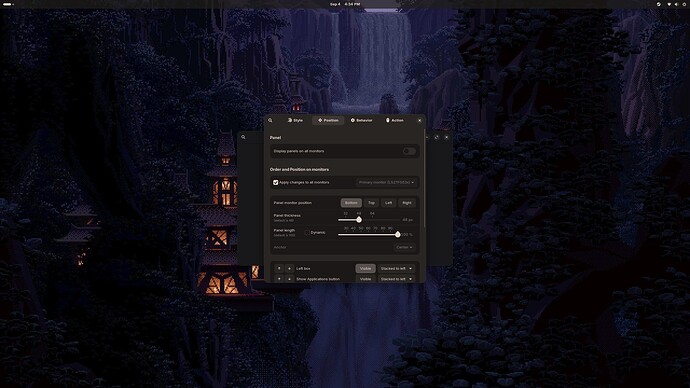Image resolution: width=690 pixels, height=388 pixels.
Task: Set panel position to Left
Action: [x=388, y=203]
